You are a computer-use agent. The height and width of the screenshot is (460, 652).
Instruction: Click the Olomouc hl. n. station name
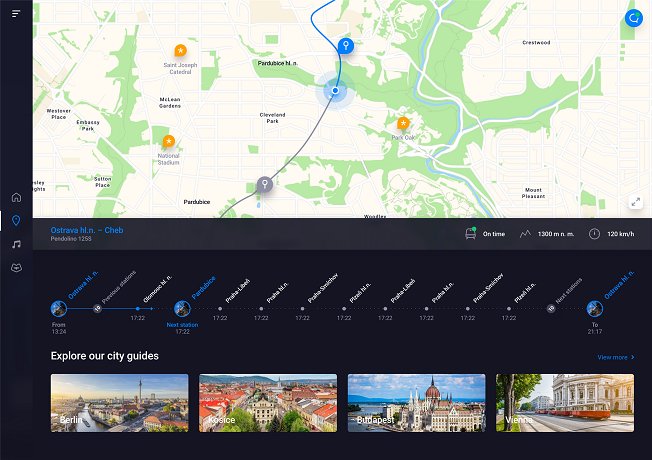157,289
